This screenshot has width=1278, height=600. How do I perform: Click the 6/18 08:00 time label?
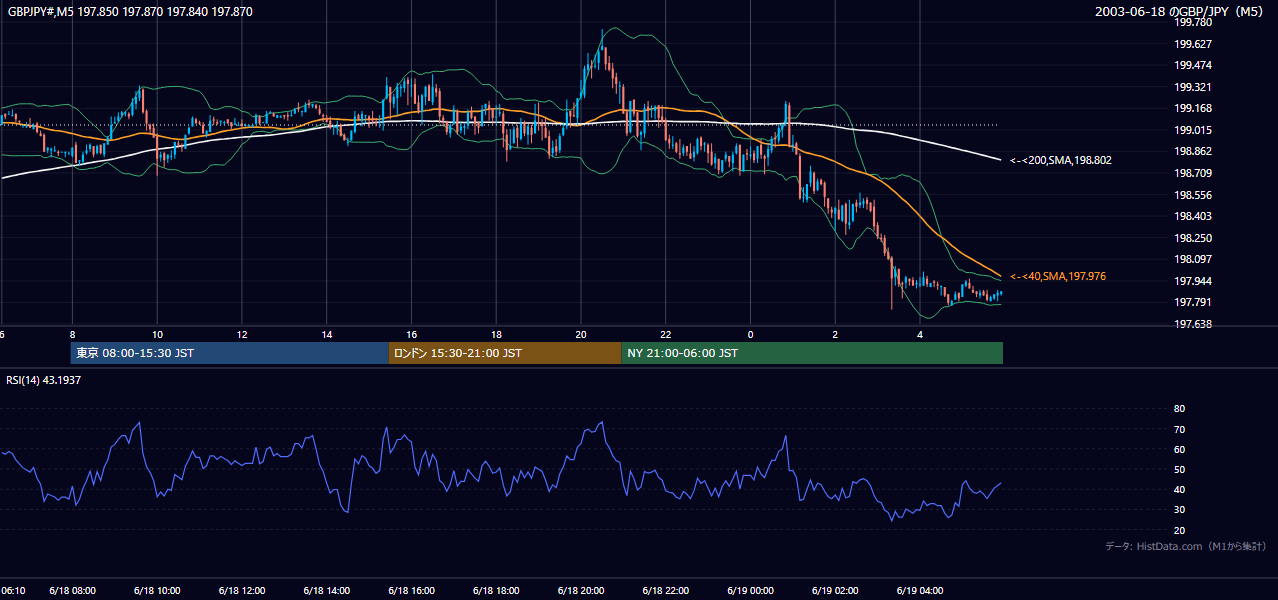tap(73, 591)
